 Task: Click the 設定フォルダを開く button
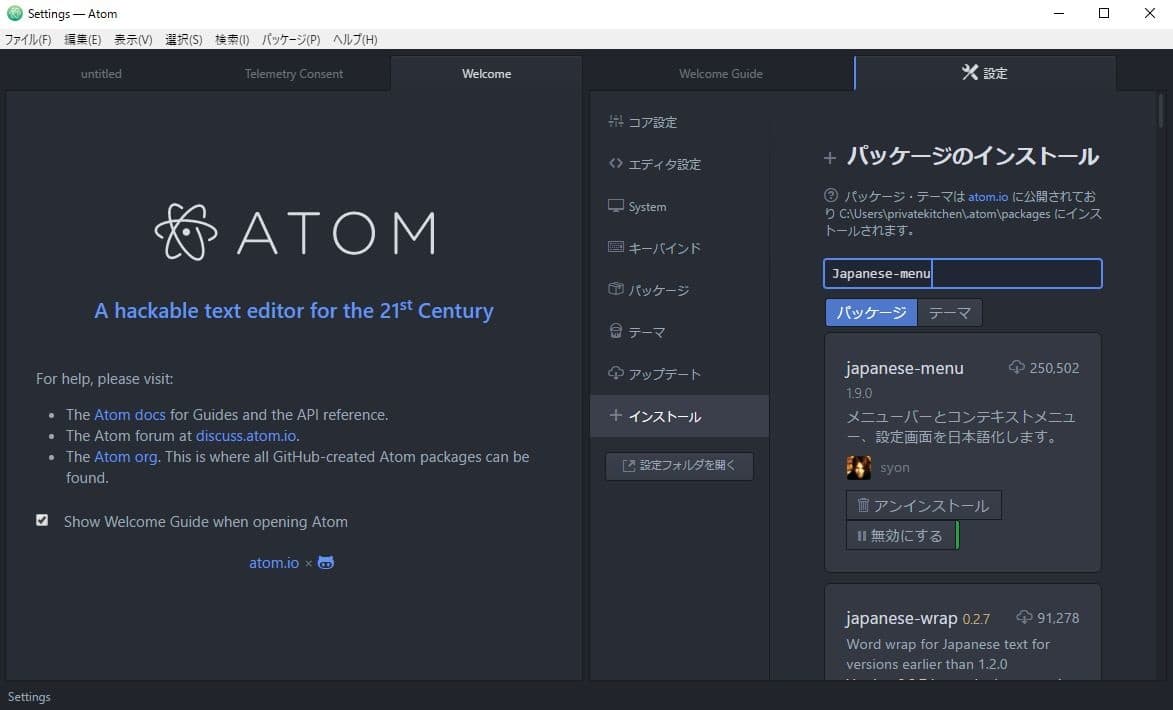click(x=679, y=465)
